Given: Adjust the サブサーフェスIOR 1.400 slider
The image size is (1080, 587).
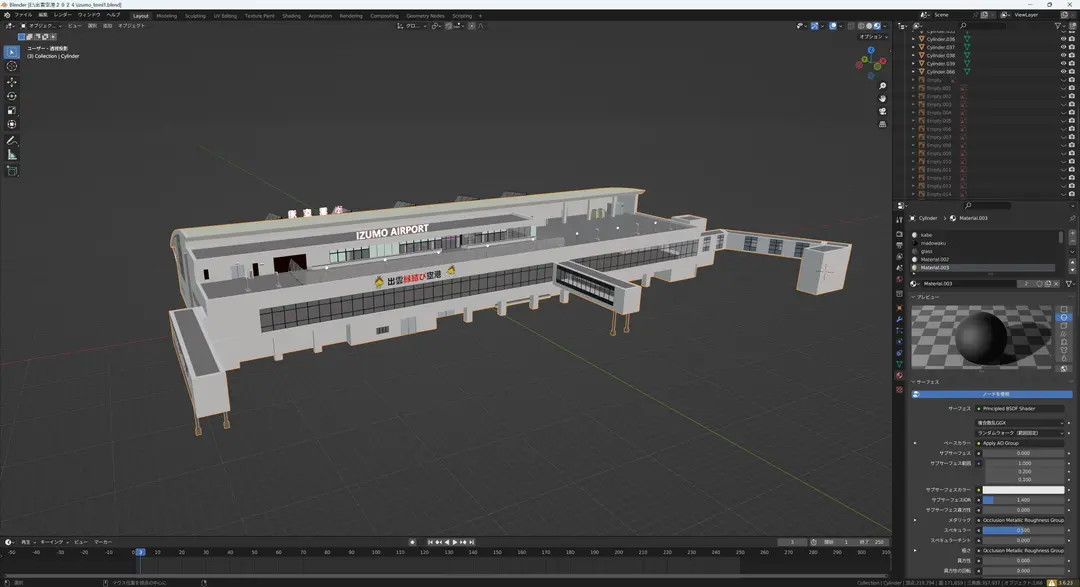Looking at the screenshot, I should tap(1024, 500).
